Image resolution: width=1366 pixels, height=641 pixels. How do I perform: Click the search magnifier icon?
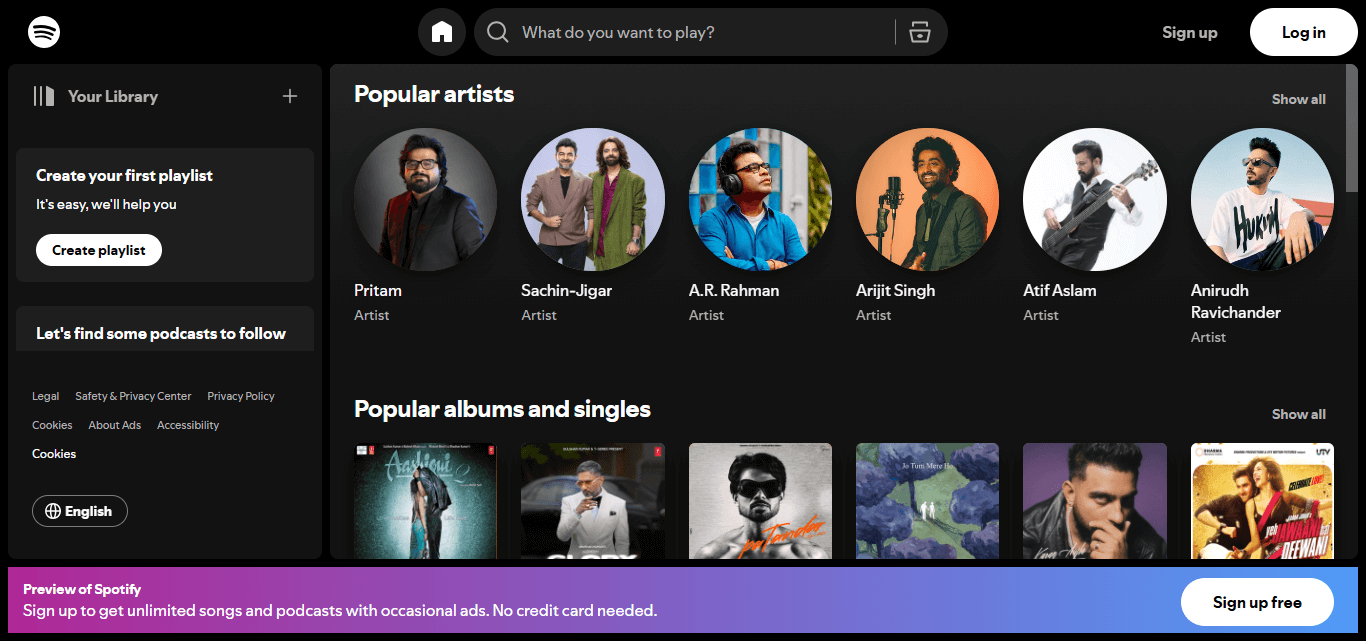coord(498,32)
